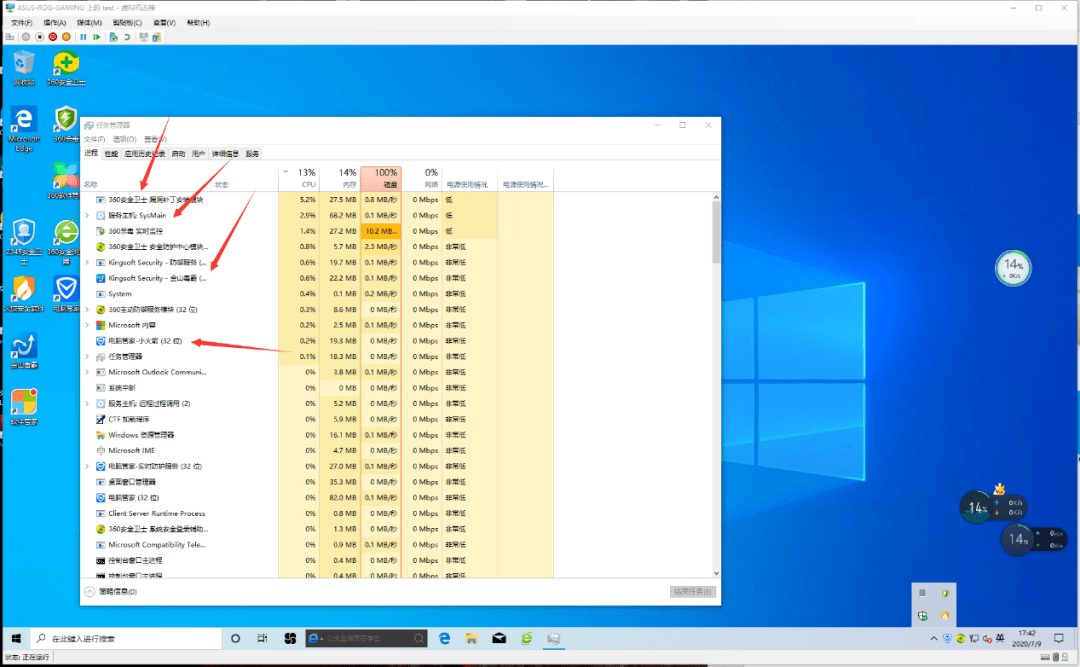Screen dimensions: 1080x667
Task: Open the 帮助(H) menu in VM window
Action: pyautogui.click(x=198, y=23)
